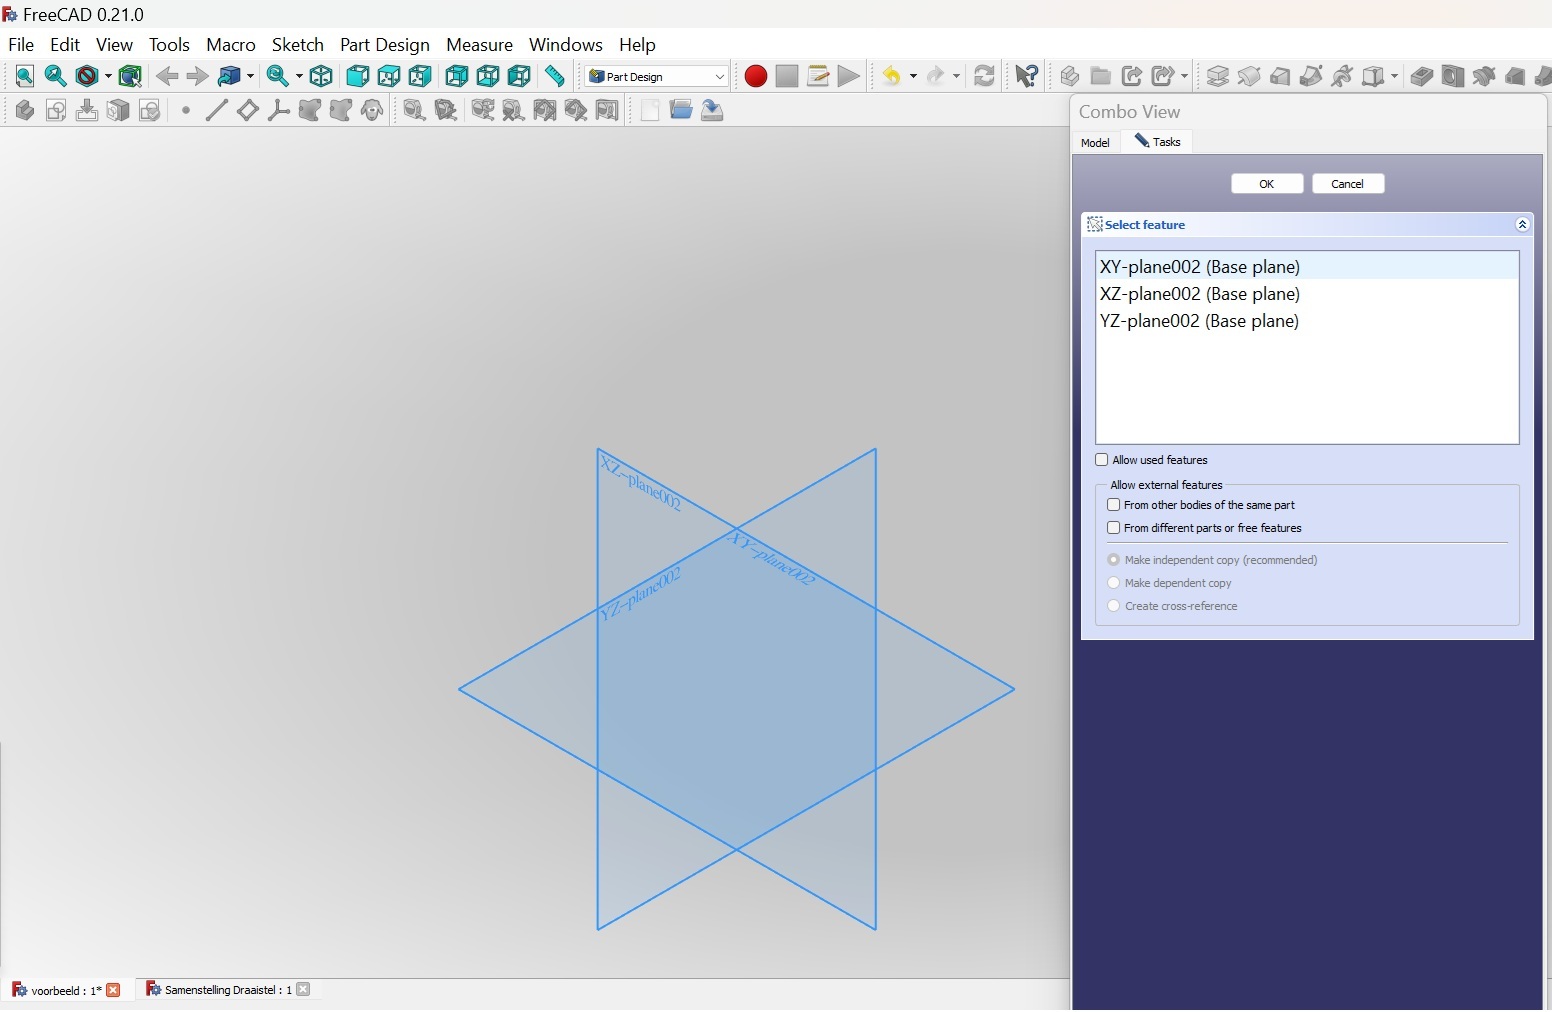Activate the Bounding Box selection icon
This screenshot has height=1012, width=1552.
click(130, 76)
